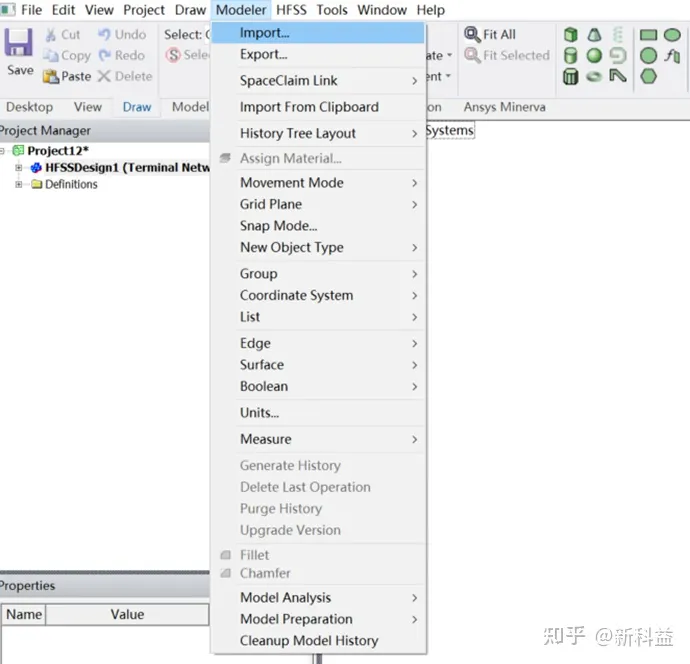The image size is (690, 664).
Task: Open the New Object Type submenu
Action: (319, 247)
